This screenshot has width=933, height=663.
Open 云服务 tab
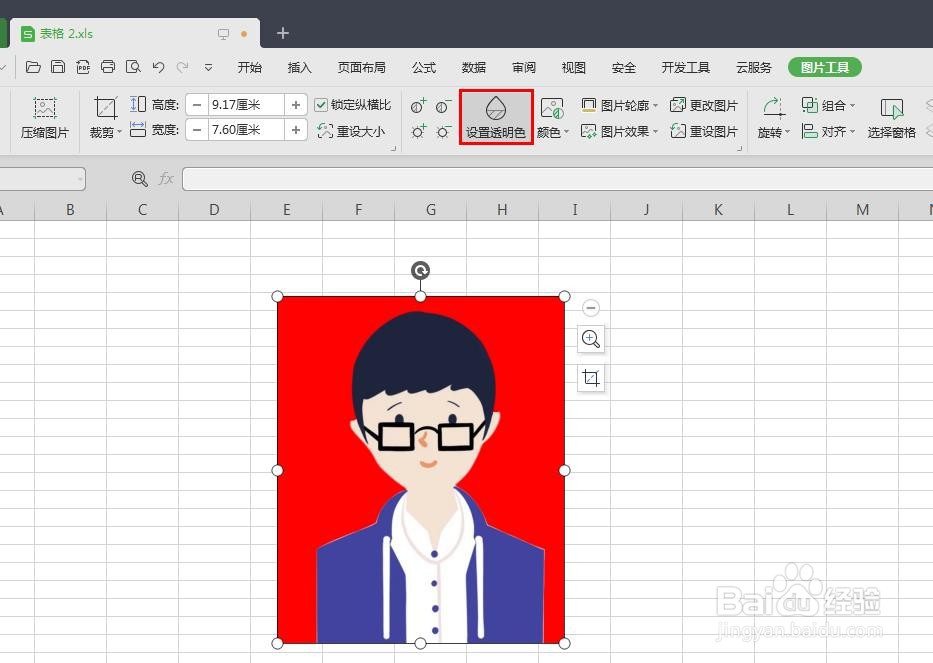tap(753, 68)
